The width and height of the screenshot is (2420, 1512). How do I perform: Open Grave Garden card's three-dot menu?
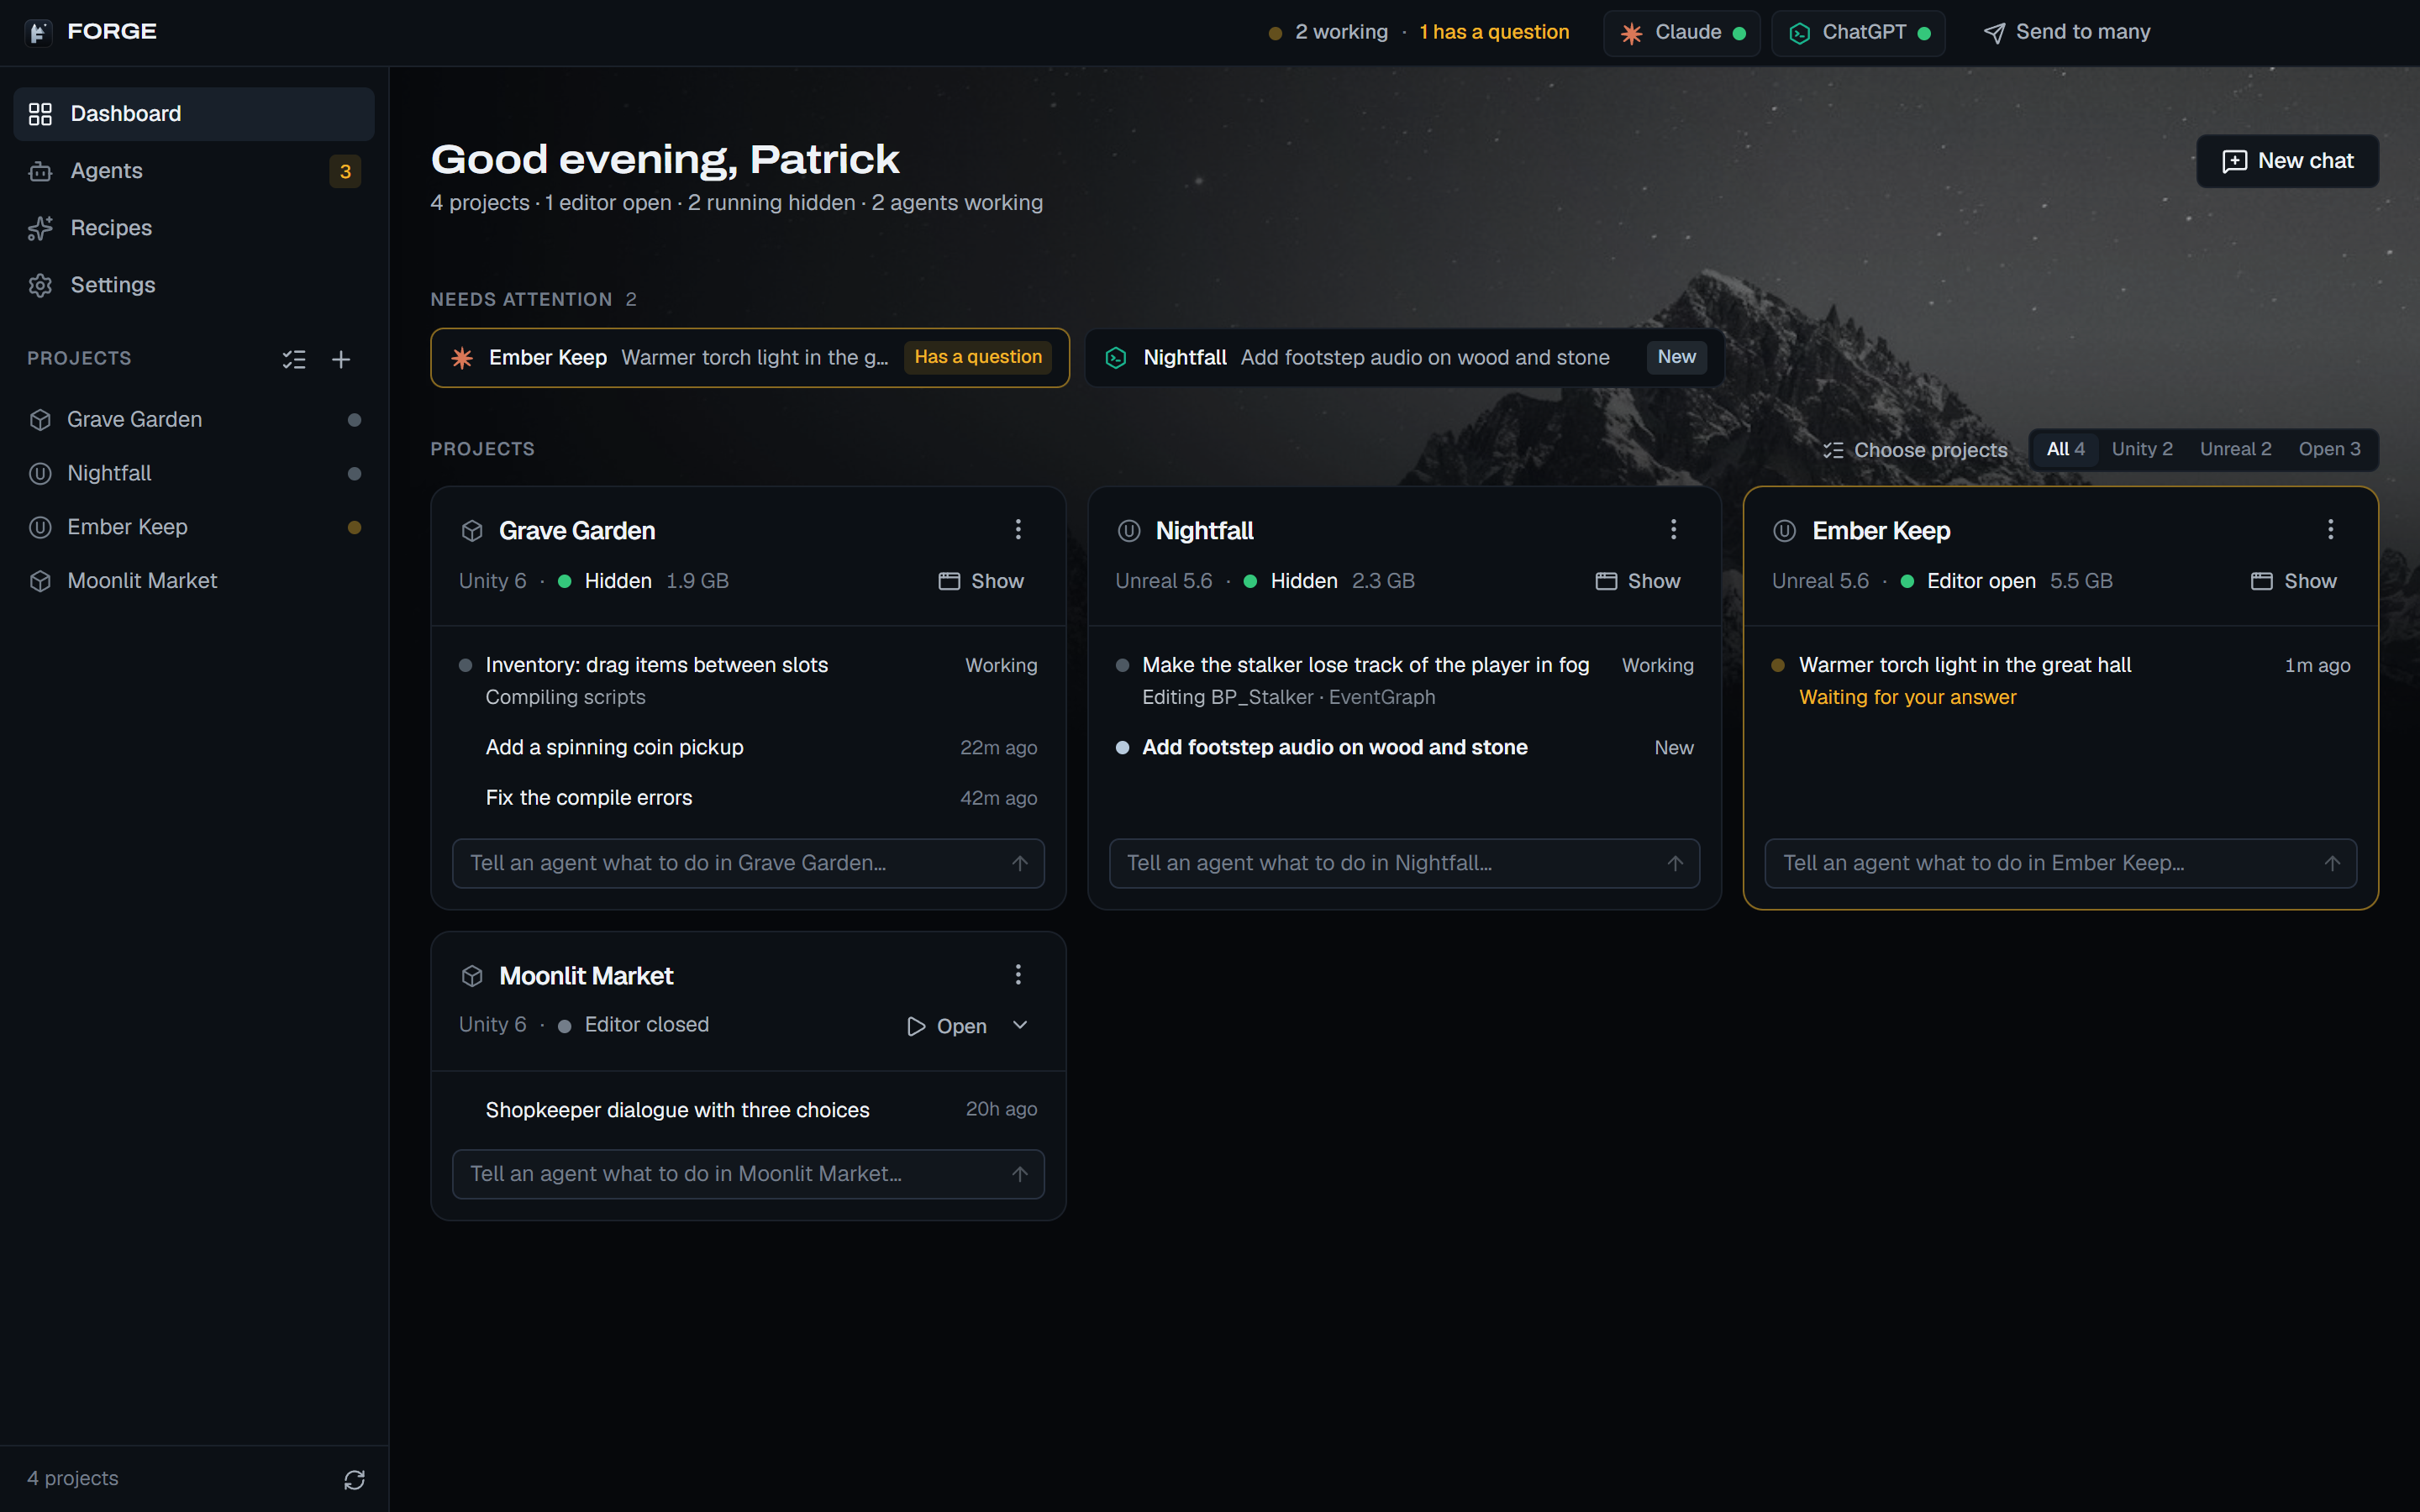[x=1018, y=529]
